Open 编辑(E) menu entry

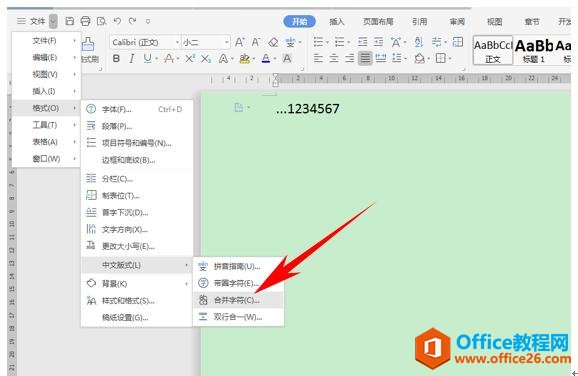46,58
